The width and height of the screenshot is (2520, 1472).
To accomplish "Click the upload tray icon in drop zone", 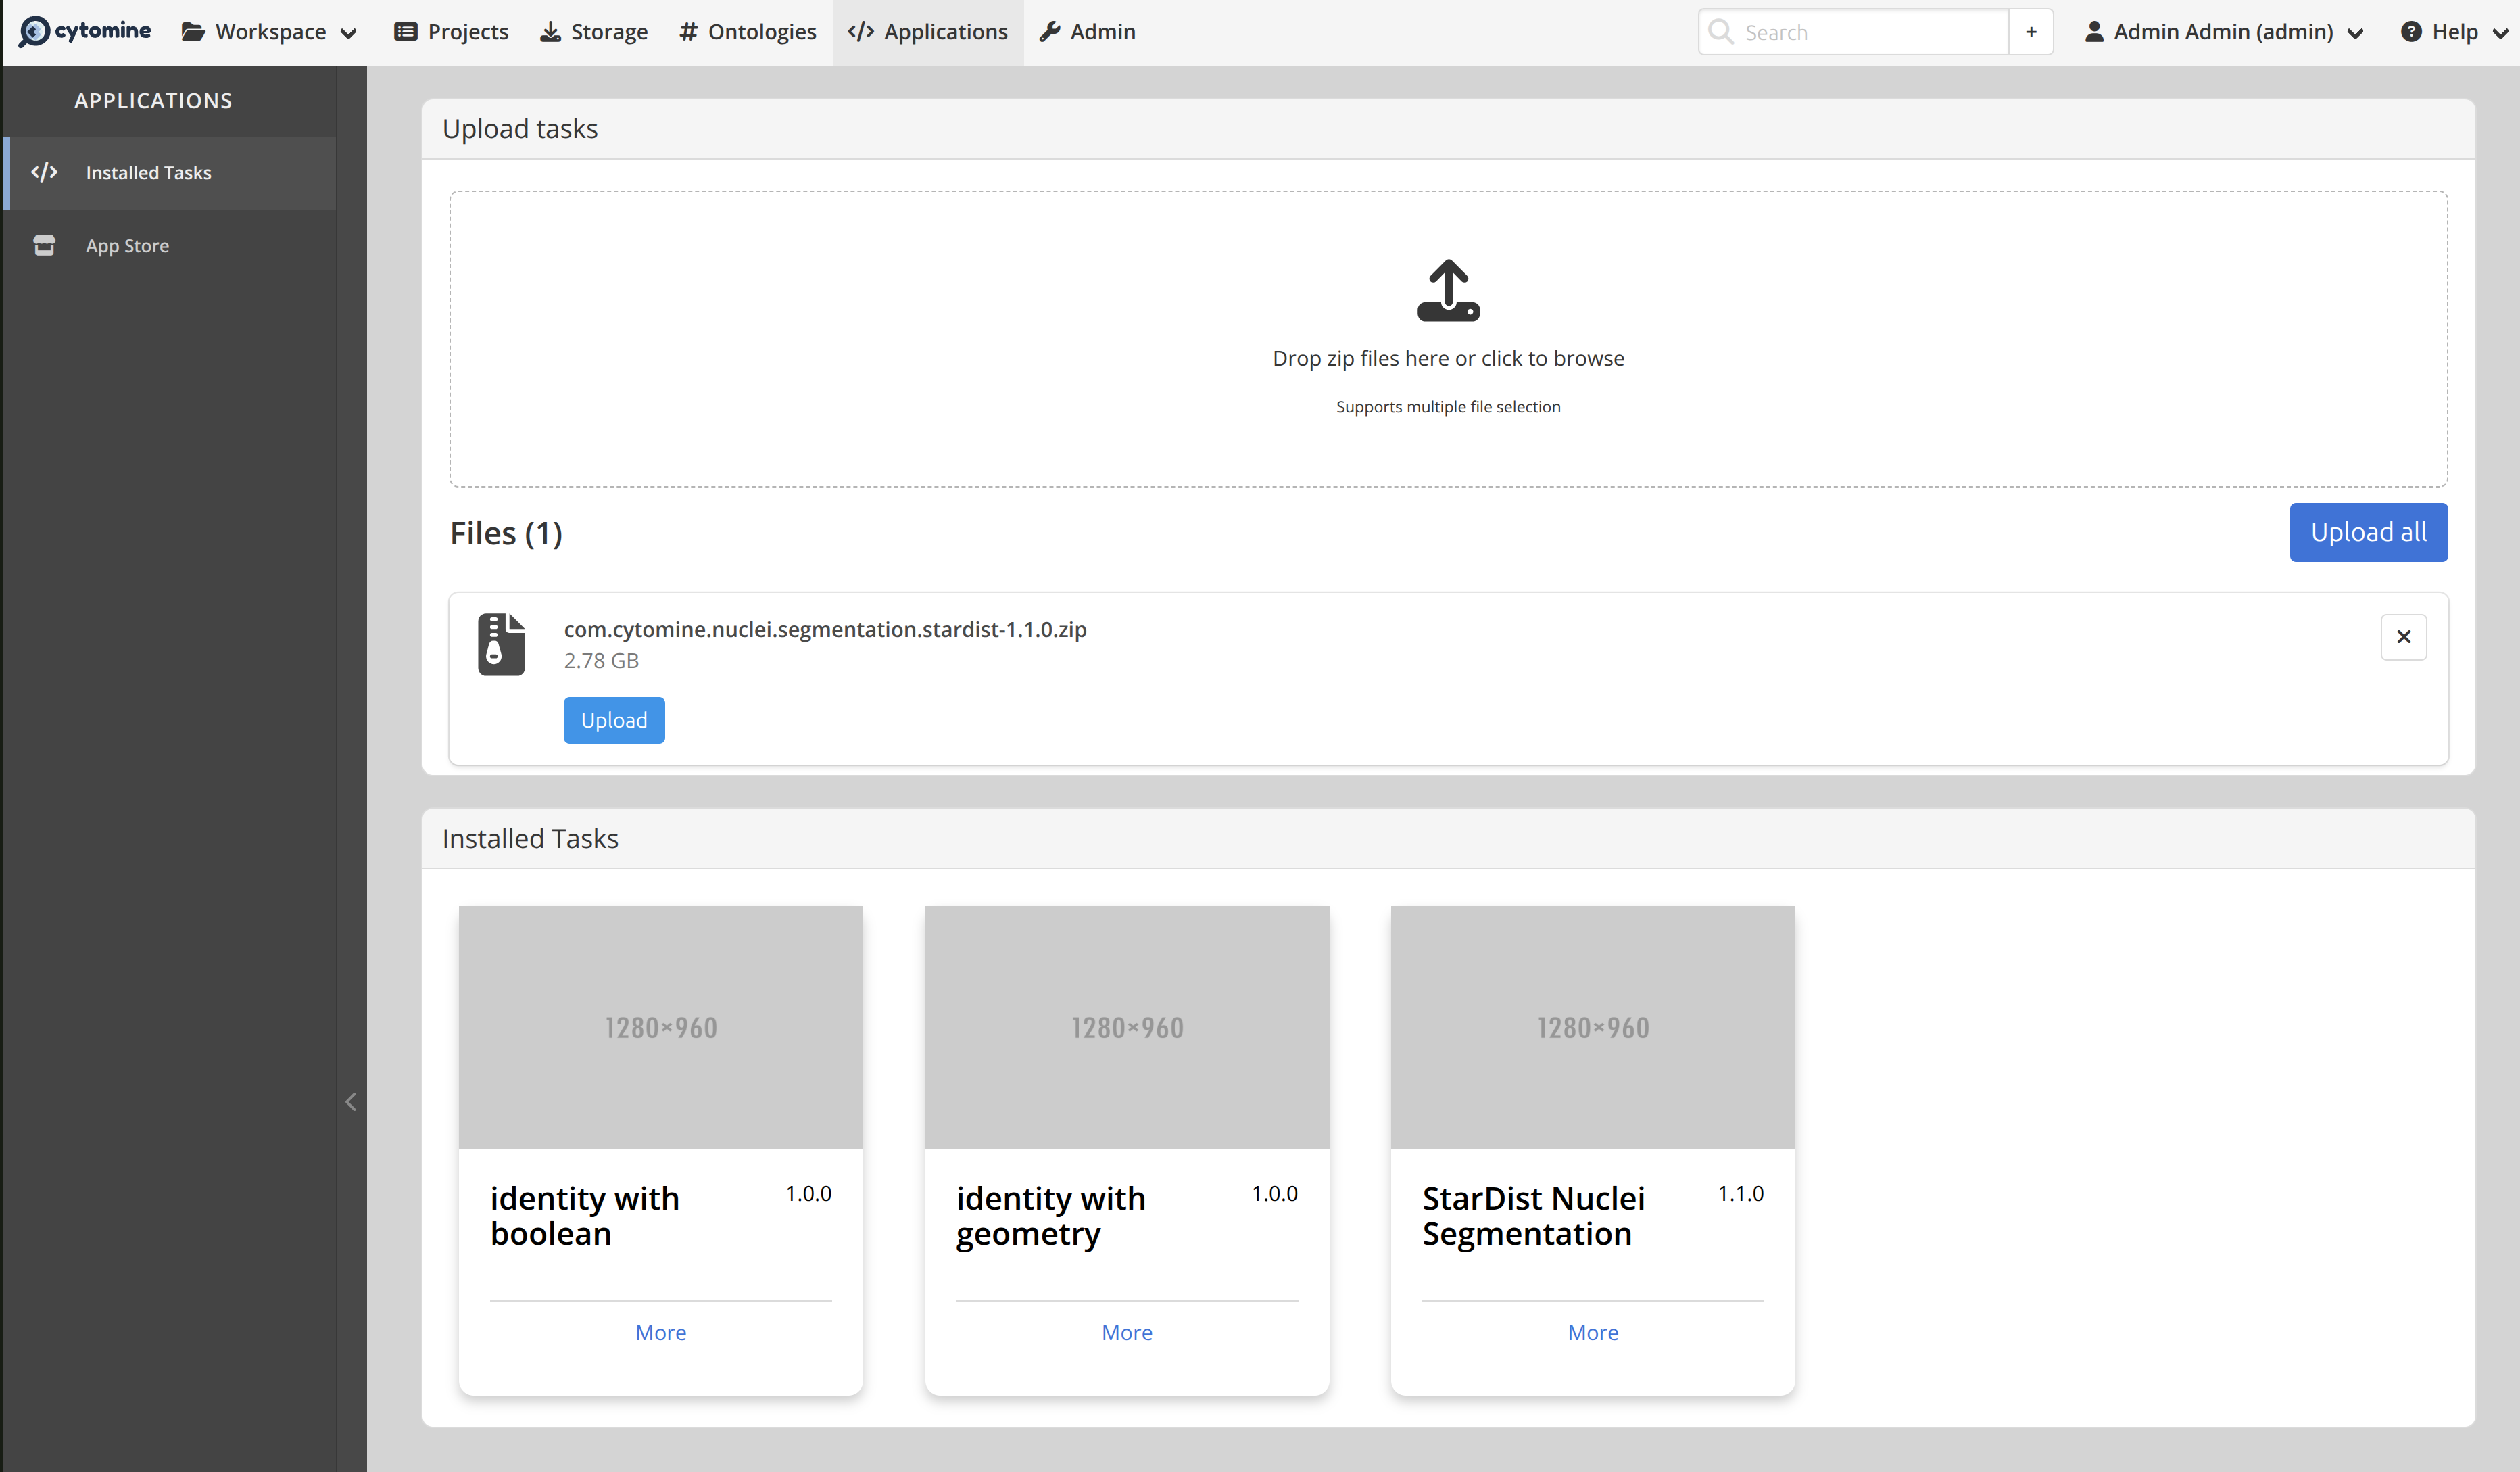I will 1448,290.
